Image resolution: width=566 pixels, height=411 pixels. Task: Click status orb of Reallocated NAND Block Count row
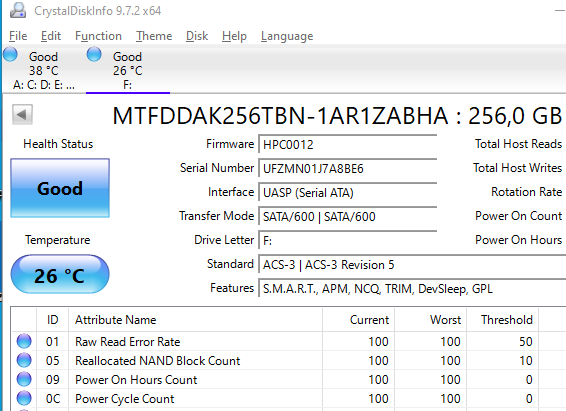click(24, 360)
